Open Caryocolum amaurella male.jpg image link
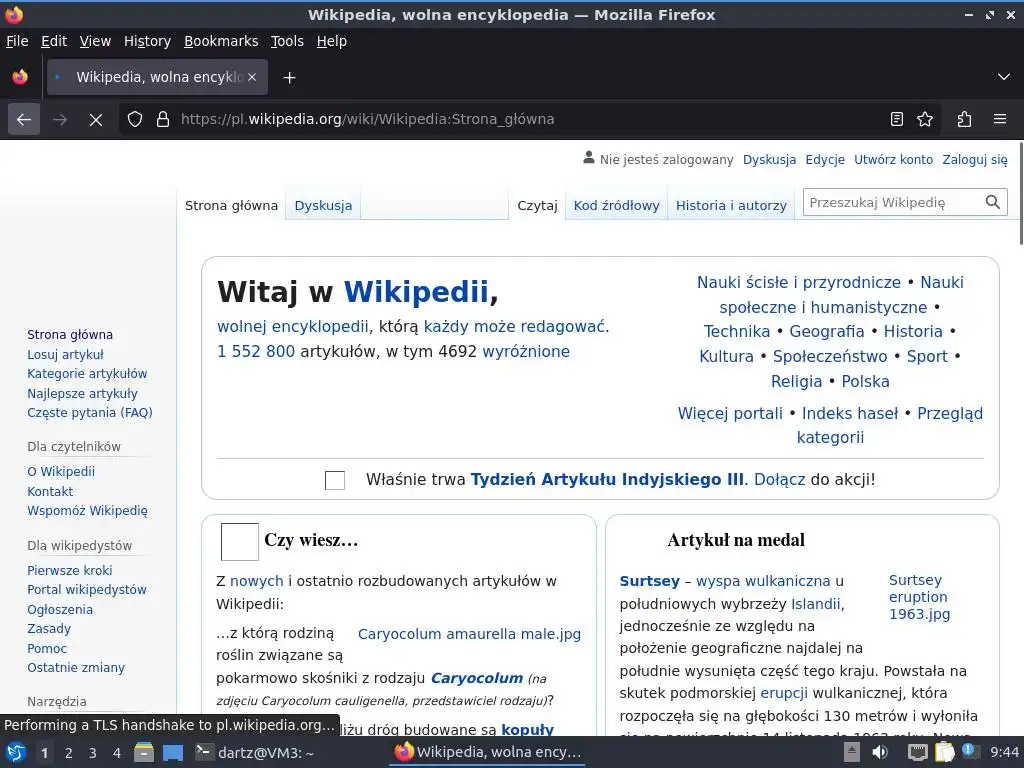Viewport: 1024px width, 768px height. [469, 634]
